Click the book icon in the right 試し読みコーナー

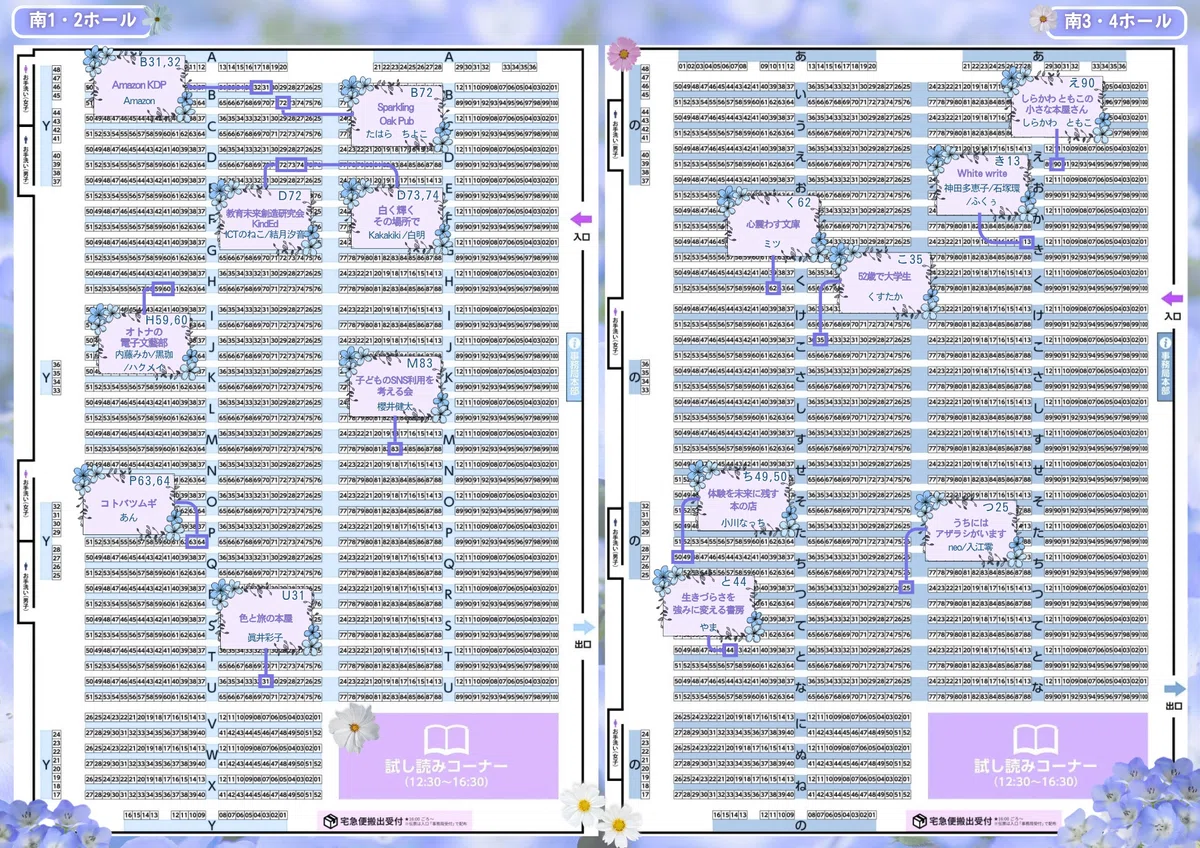point(1035,740)
